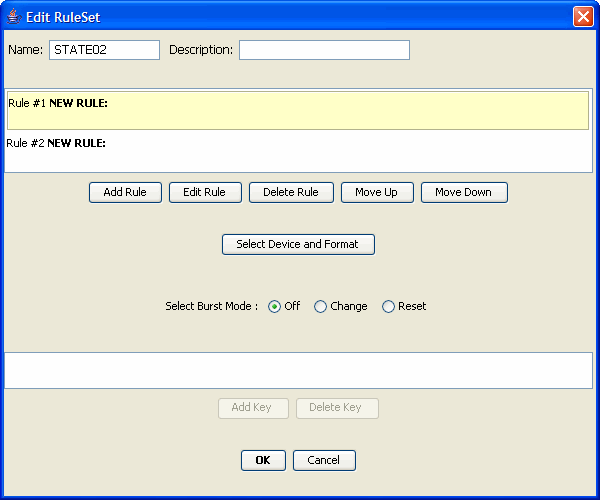Click the disabled Delete Key button
The width and height of the screenshot is (600, 500).
coord(337,408)
